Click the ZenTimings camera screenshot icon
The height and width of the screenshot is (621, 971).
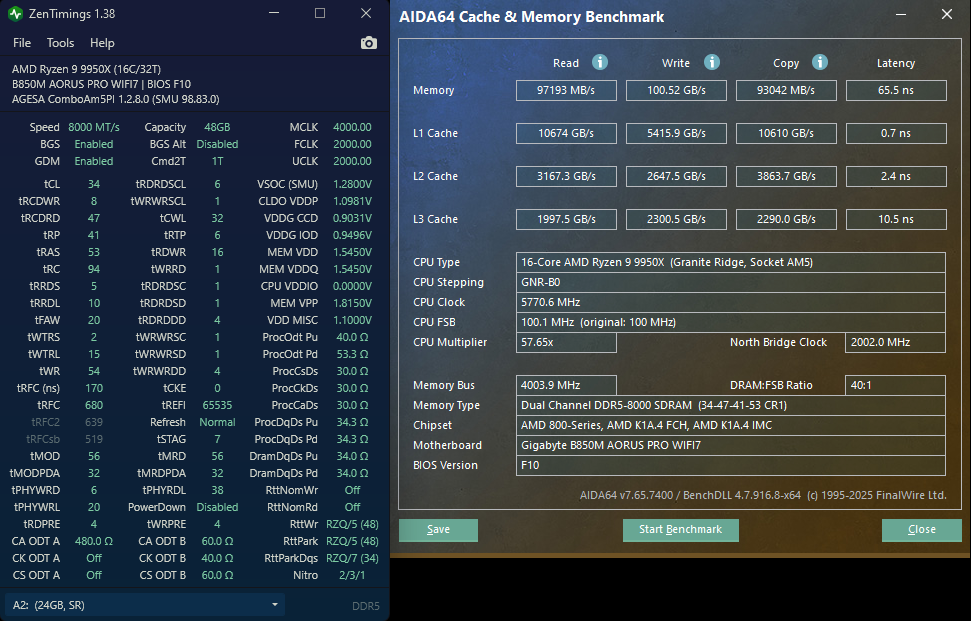(x=368, y=43)
